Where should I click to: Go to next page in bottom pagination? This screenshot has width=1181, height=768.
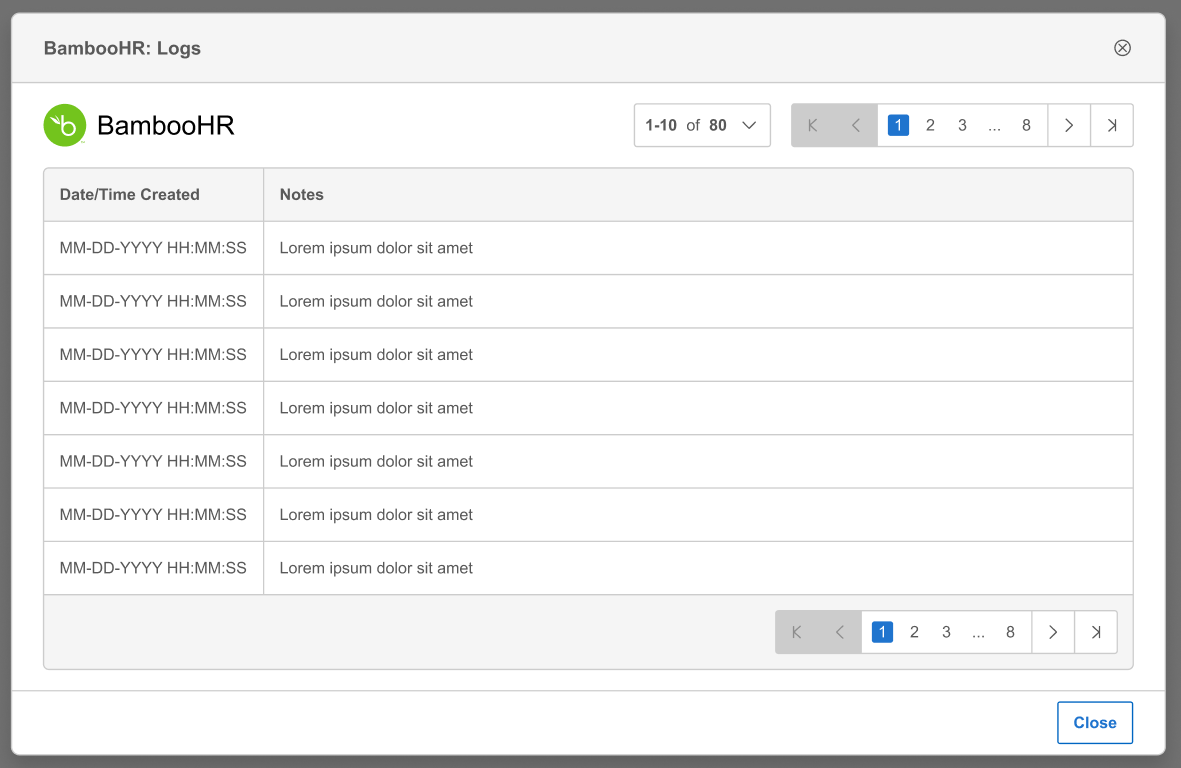[1053, 632]
